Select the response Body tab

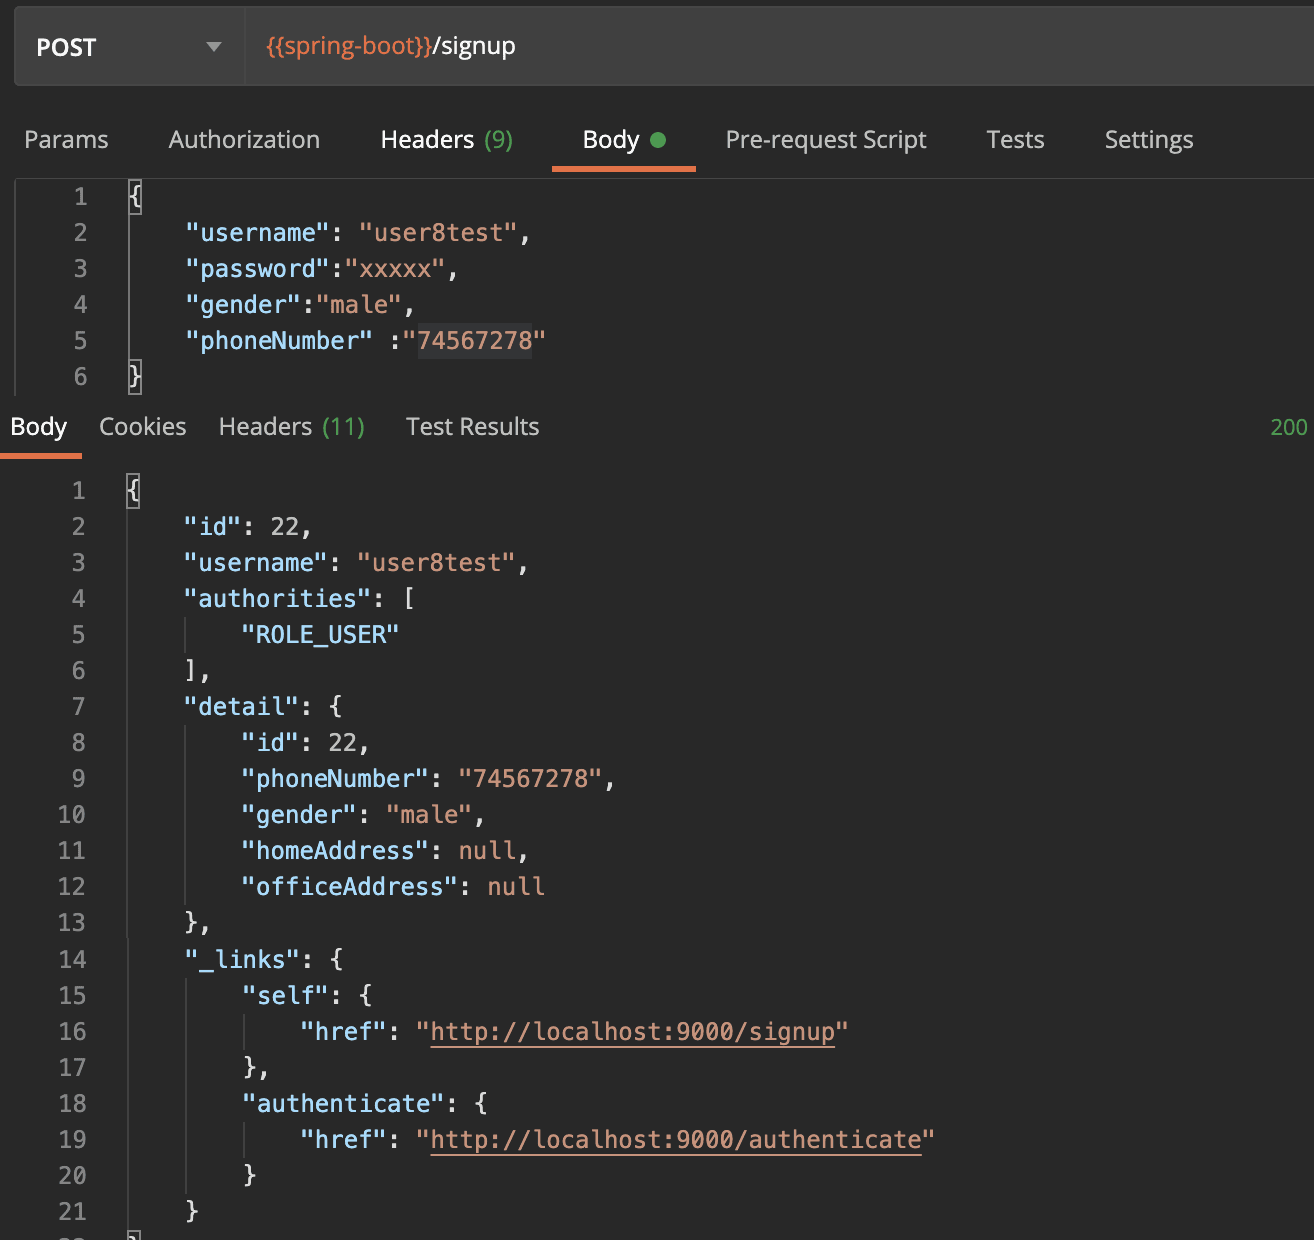(x=39, y=427)
